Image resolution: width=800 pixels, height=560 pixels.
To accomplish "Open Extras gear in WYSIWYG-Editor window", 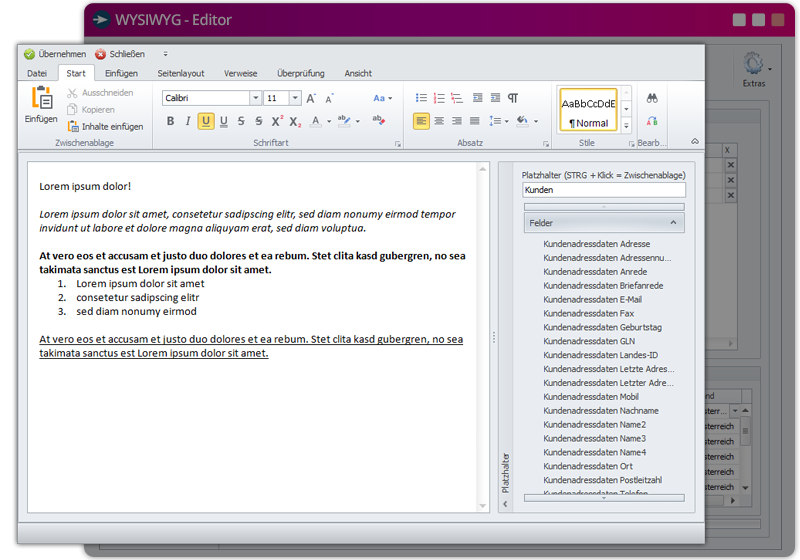I will (754, 69).
